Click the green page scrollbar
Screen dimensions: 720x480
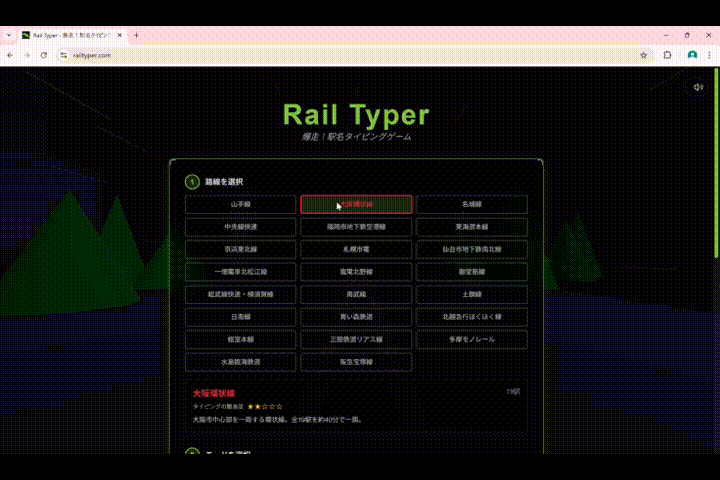[x=715, y=120]
